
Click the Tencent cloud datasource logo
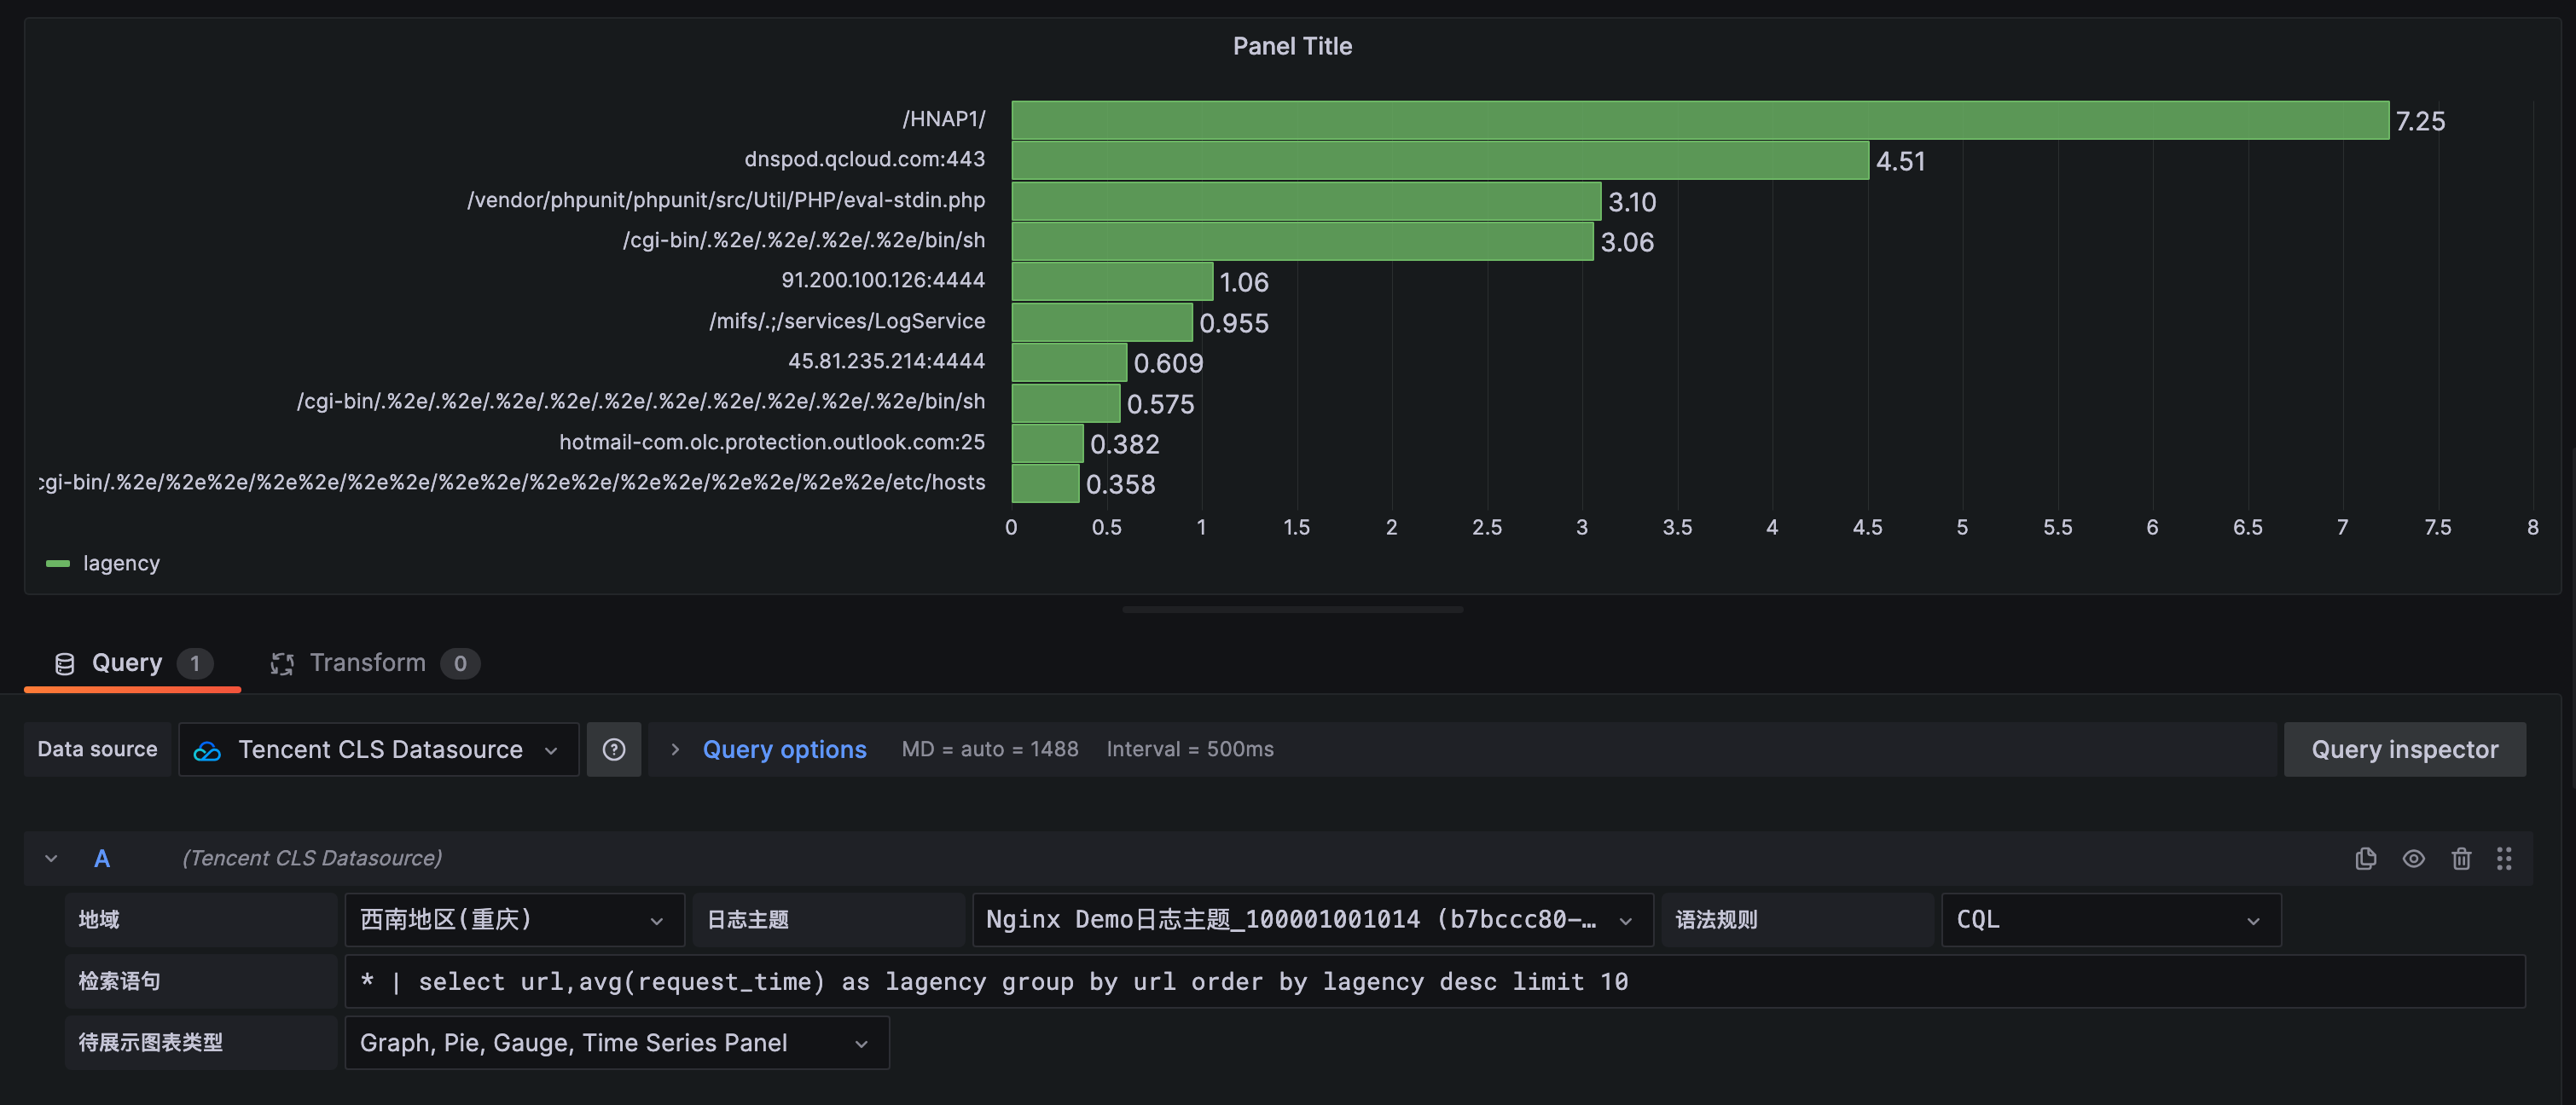(207, 751)
